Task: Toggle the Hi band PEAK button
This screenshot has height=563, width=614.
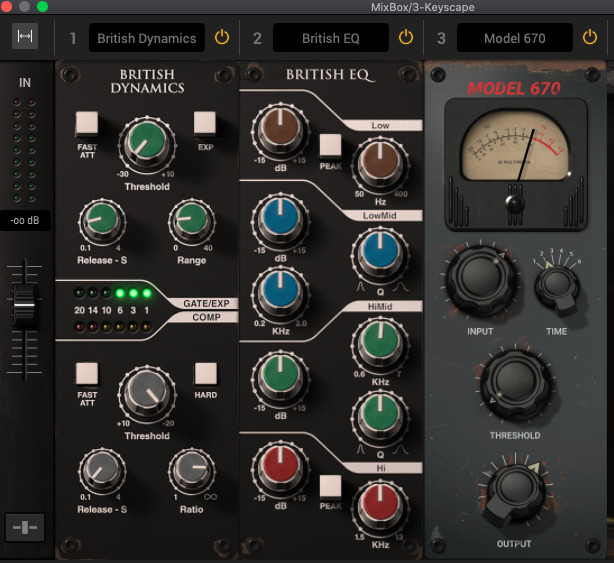Action: [330, 486]
